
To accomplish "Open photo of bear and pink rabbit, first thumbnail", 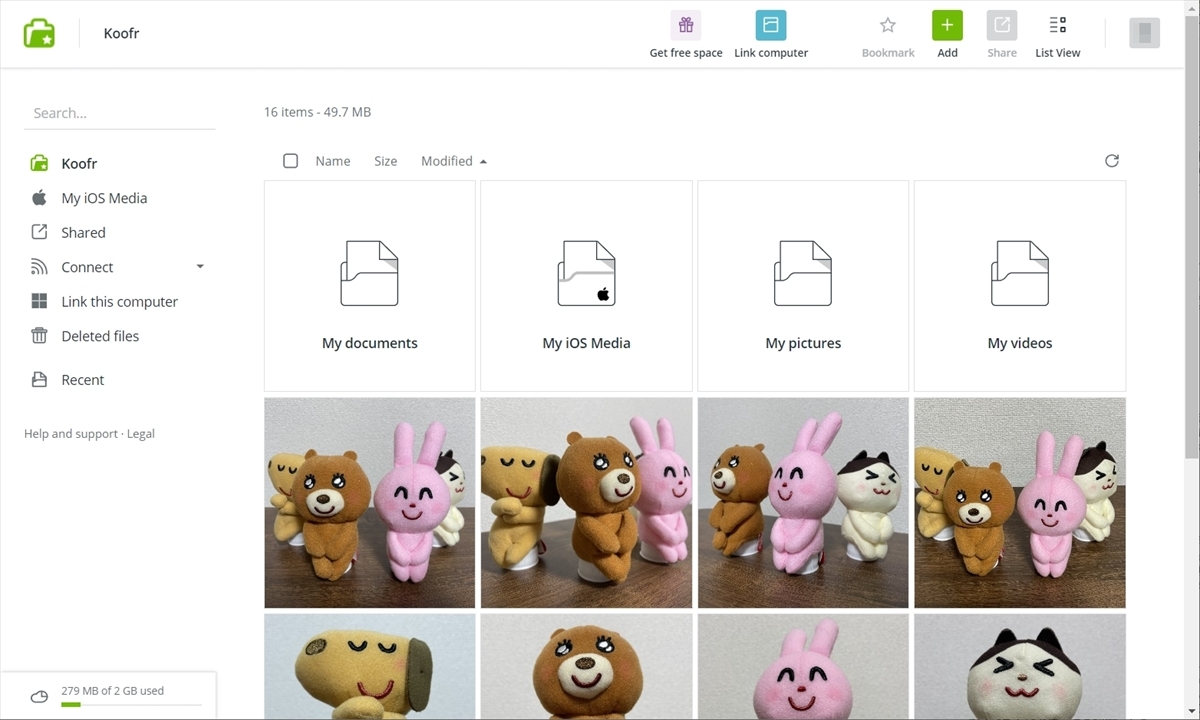I will click(x=369, y=503).
